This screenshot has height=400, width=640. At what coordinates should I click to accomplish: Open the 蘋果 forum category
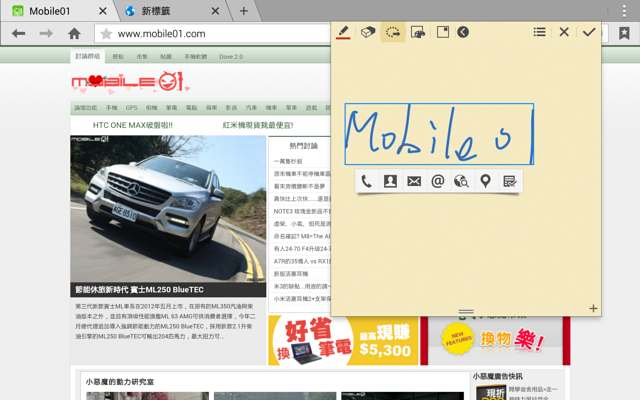point(211,108)
